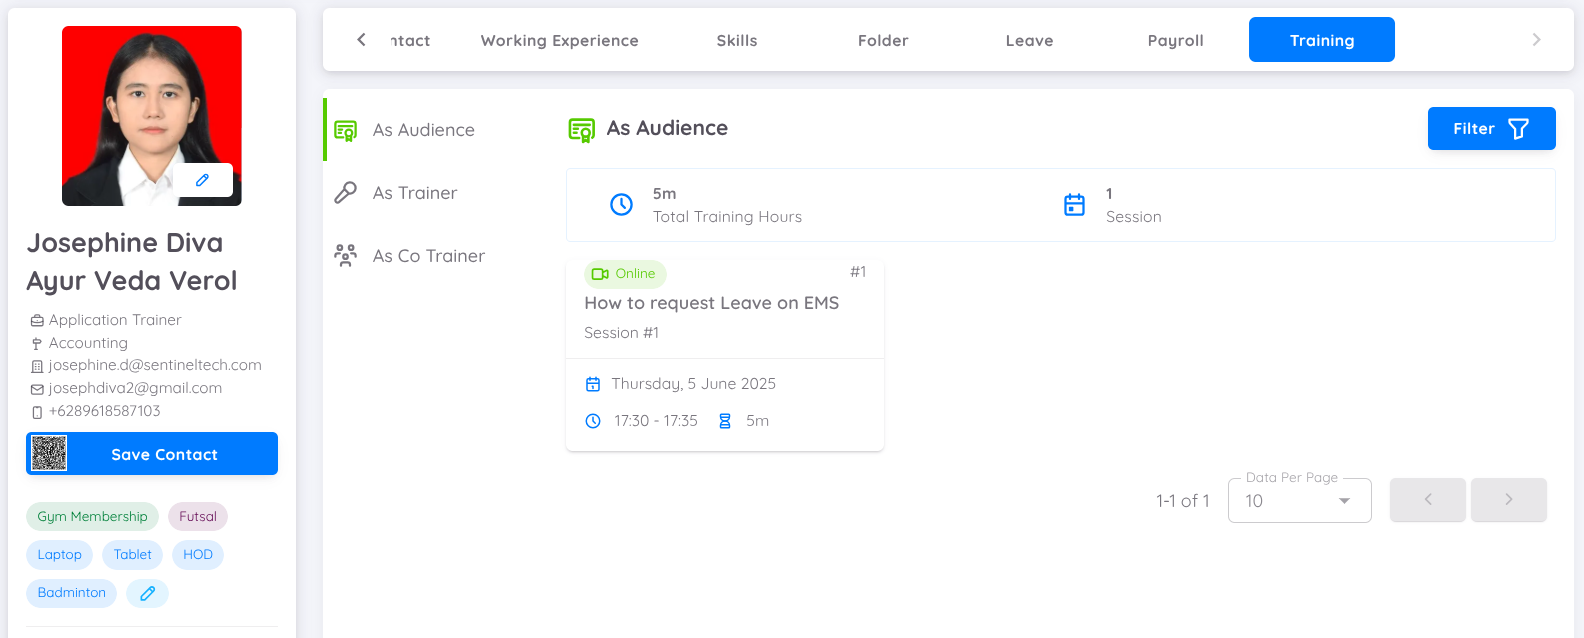Click the Online video camera badge
This screenshot has height=638, width=1584.
click(625, 274)
